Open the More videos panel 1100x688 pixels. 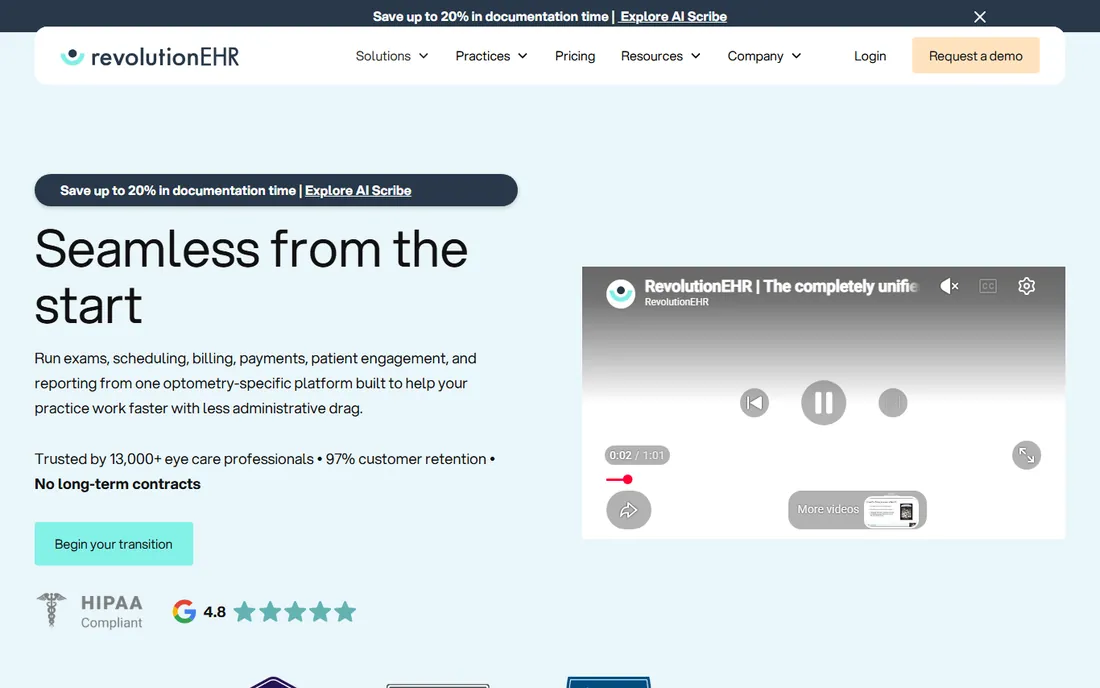pyautogui.click(x=857, y=510)
